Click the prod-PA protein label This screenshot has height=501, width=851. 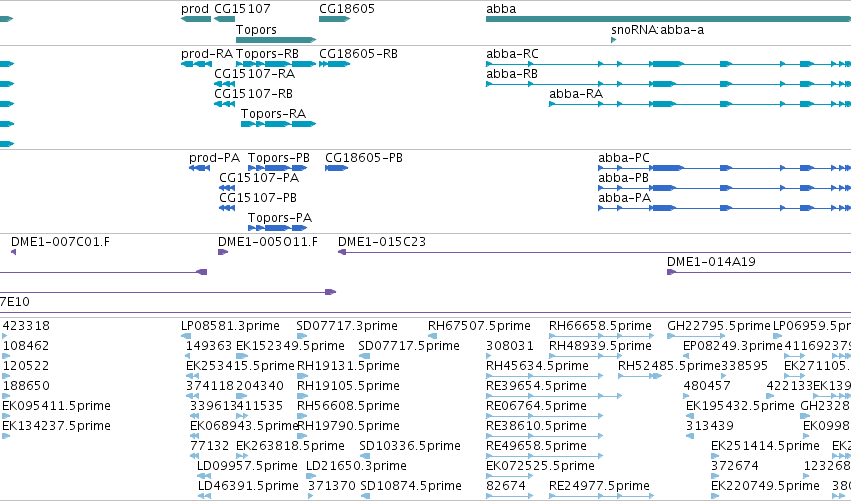pos(214,158)
